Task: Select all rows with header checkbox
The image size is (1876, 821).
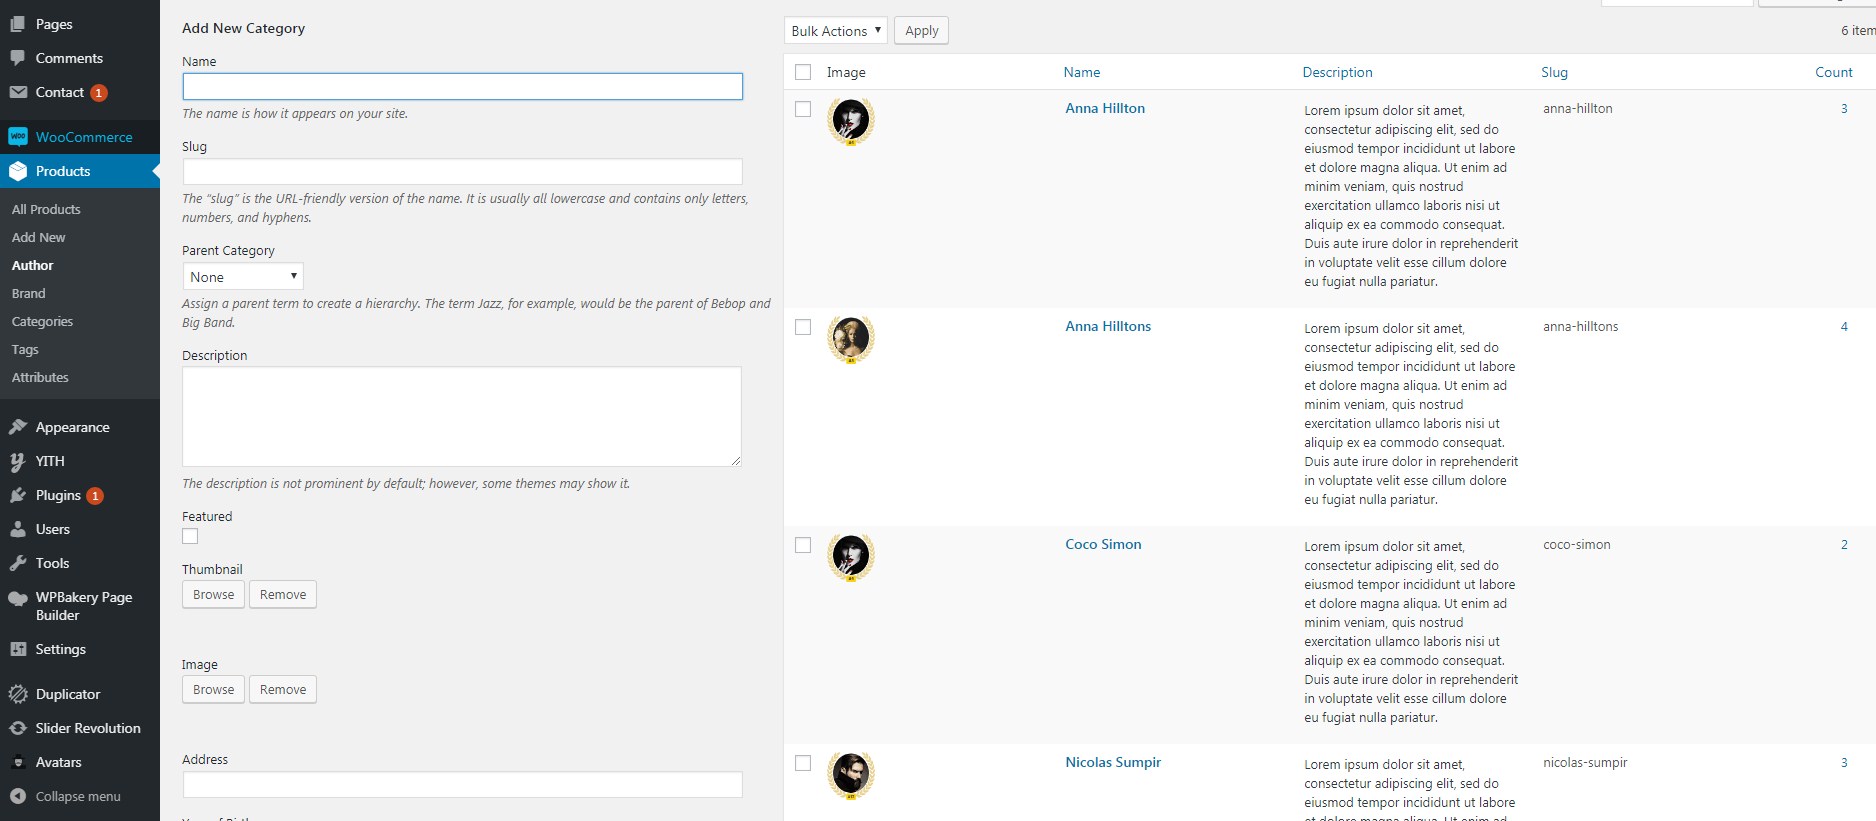Action: pos(803,72)
